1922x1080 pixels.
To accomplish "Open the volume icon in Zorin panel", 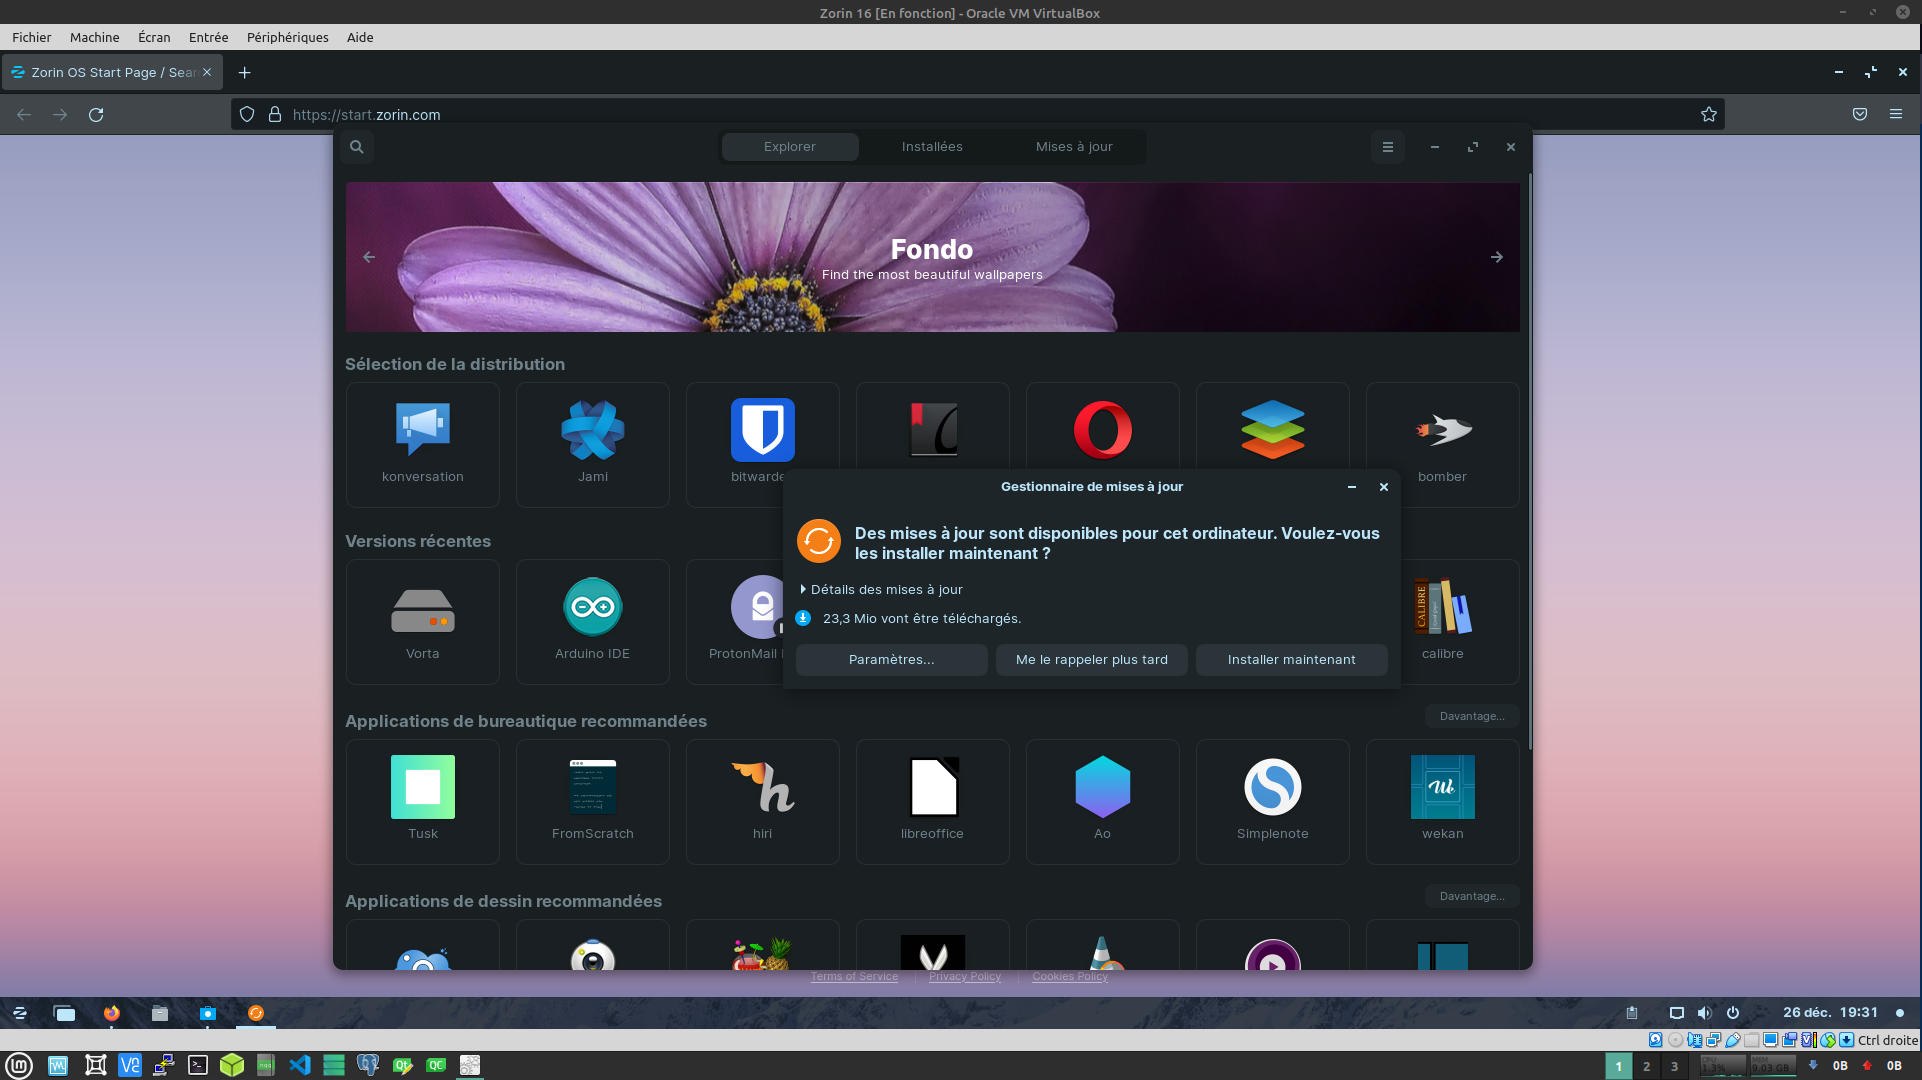I will [1704, 1013].
